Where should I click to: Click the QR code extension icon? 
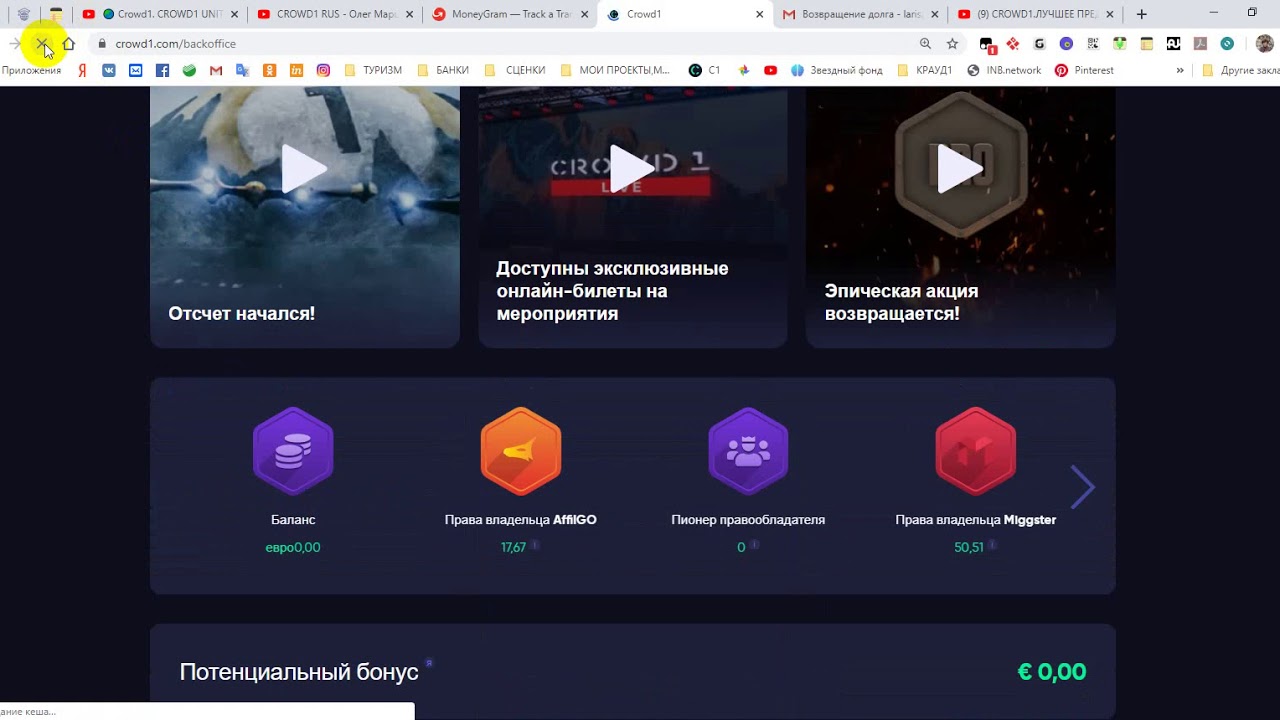[x=1093, y=44]
